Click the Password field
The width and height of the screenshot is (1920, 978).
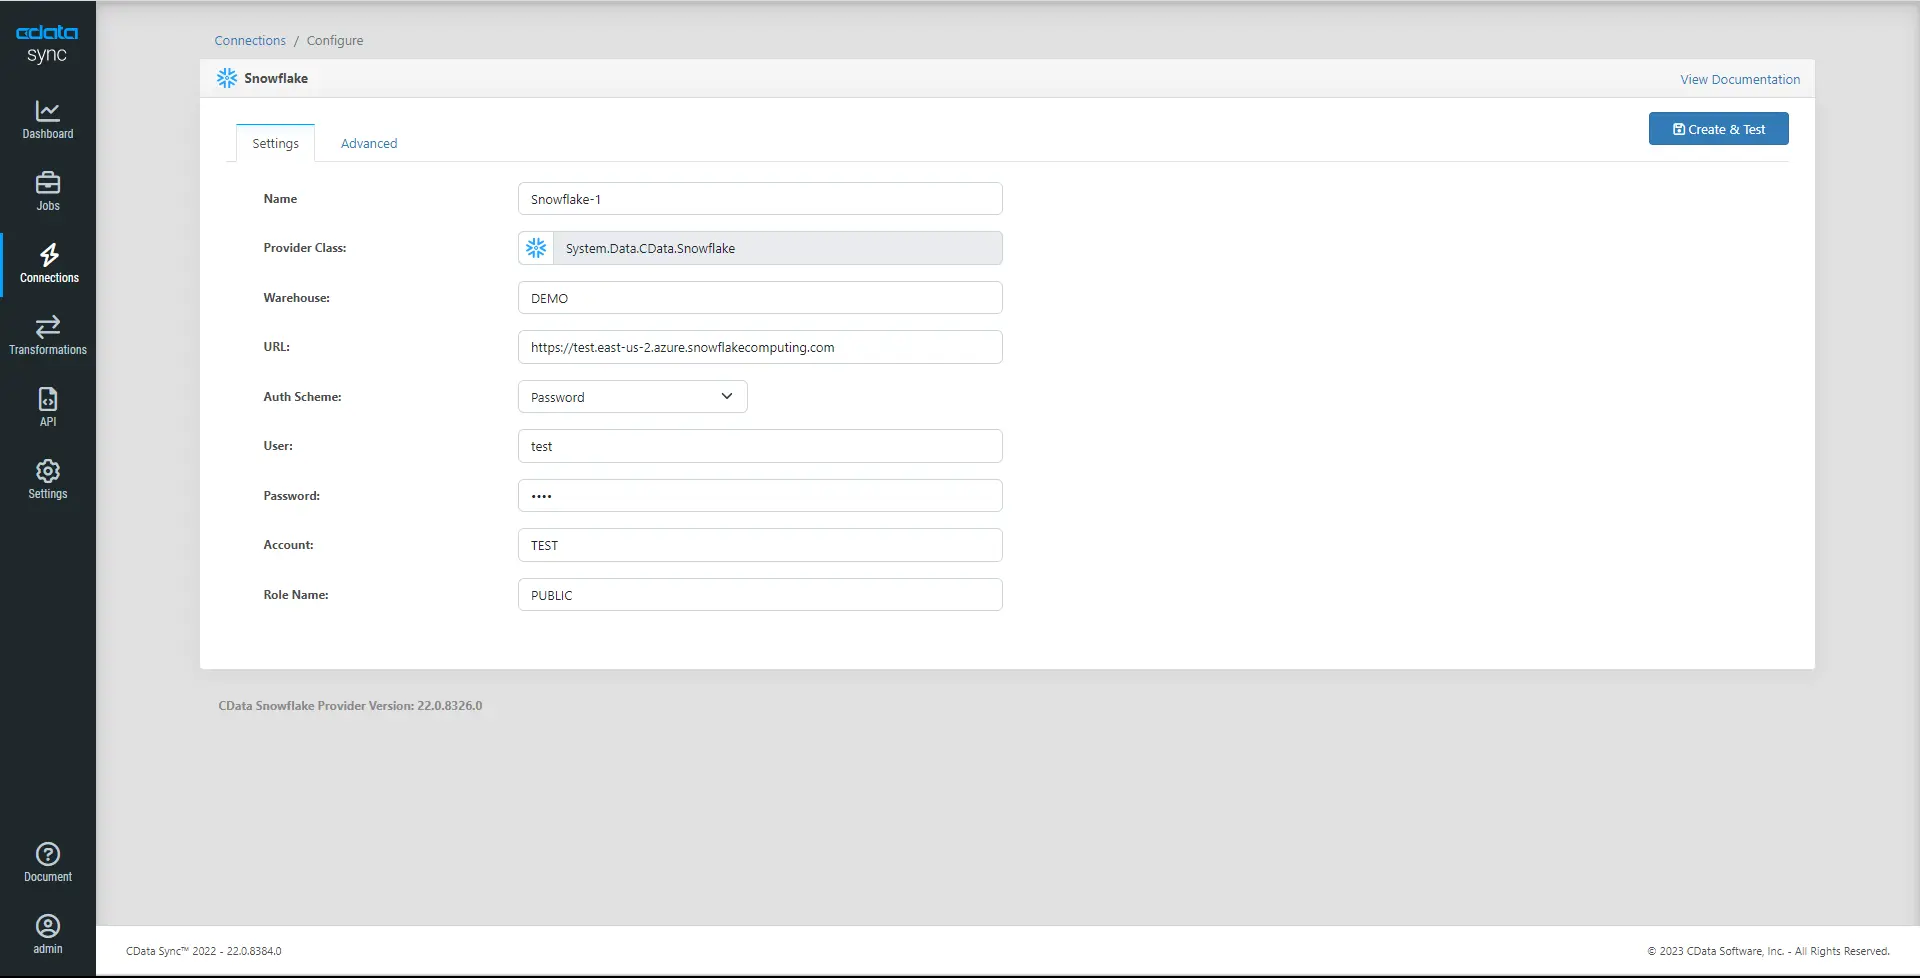760,495
